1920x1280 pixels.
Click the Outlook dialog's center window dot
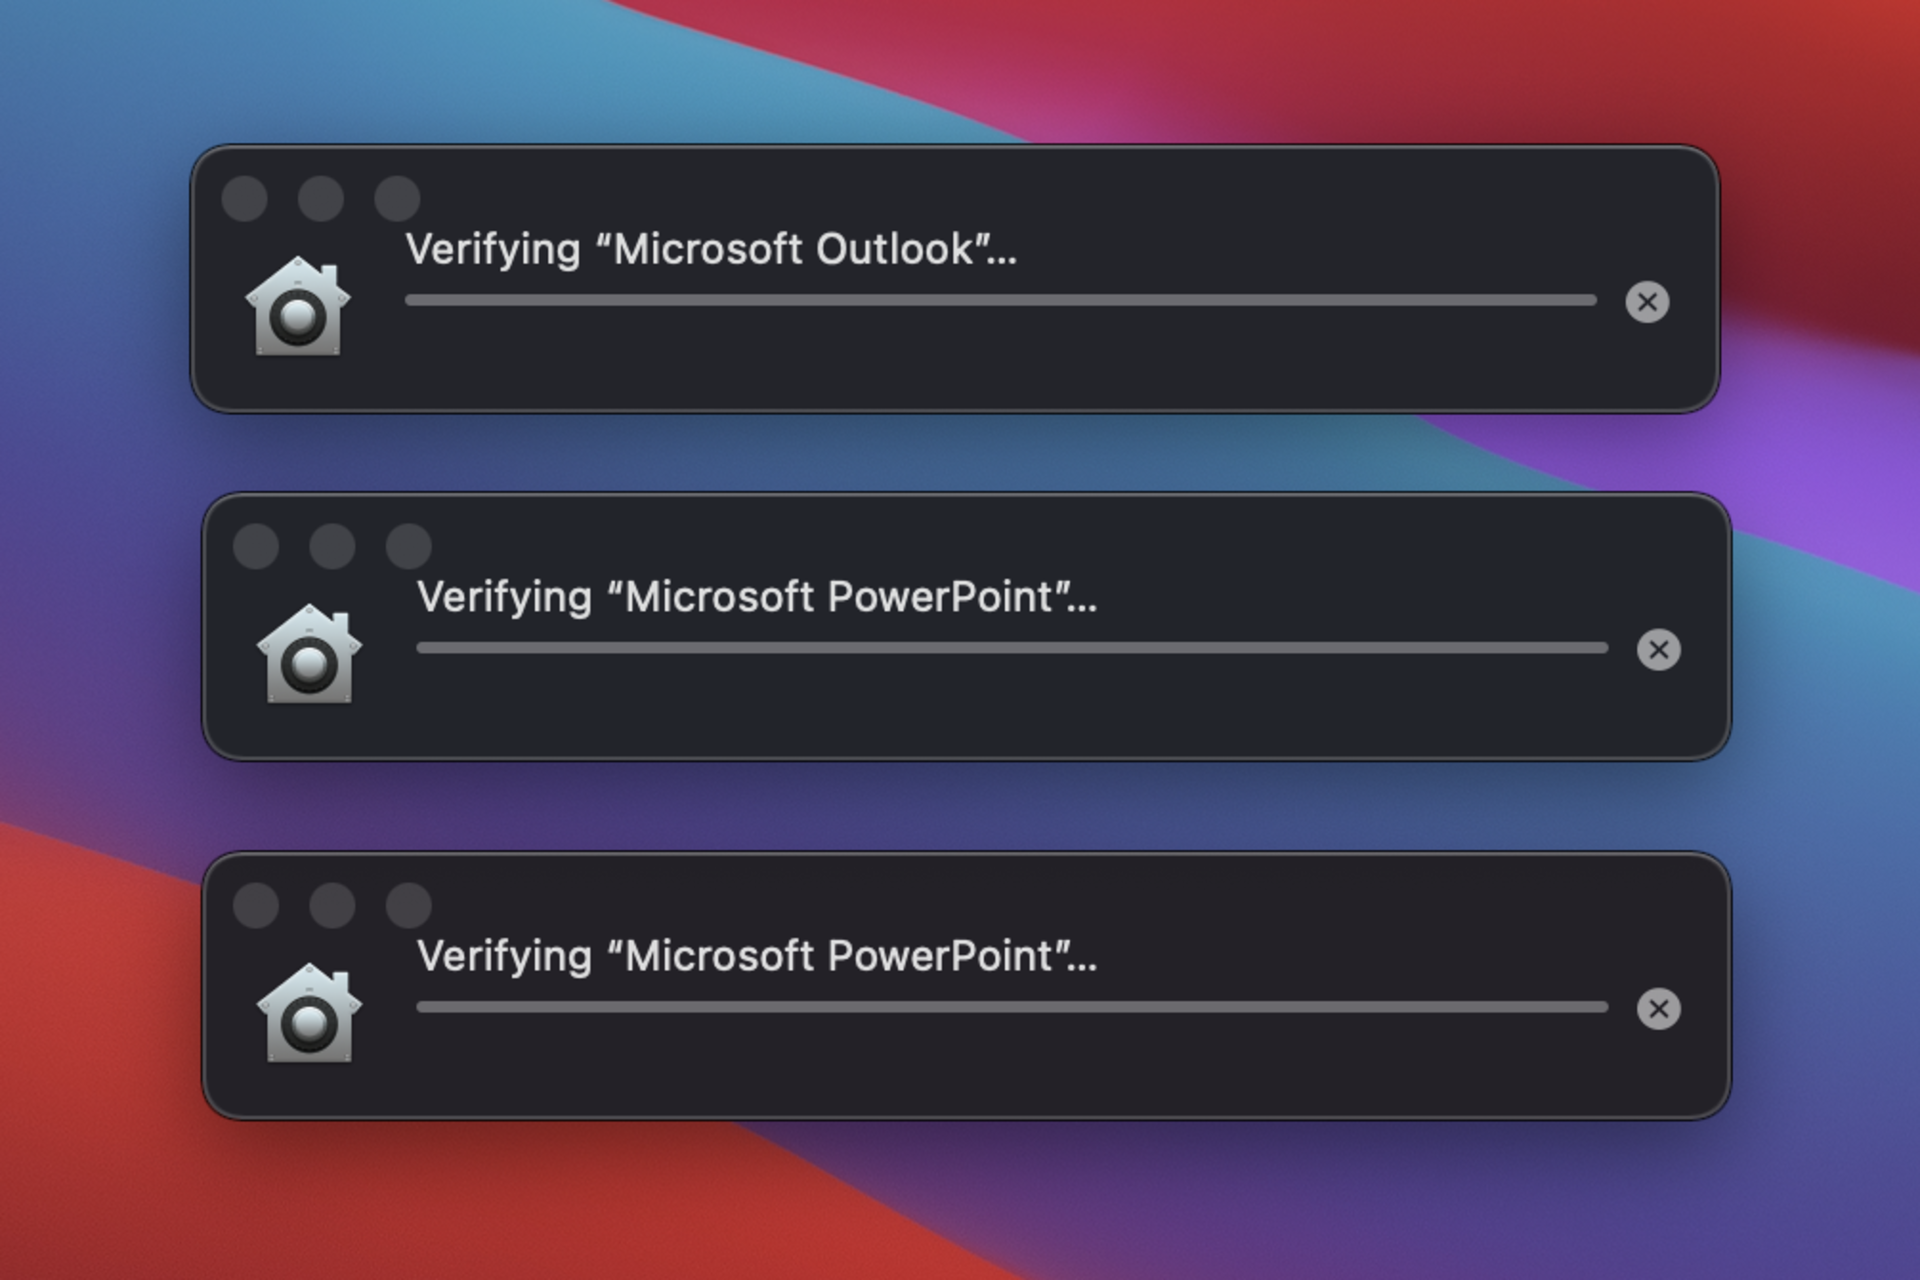tap(321, 198)
